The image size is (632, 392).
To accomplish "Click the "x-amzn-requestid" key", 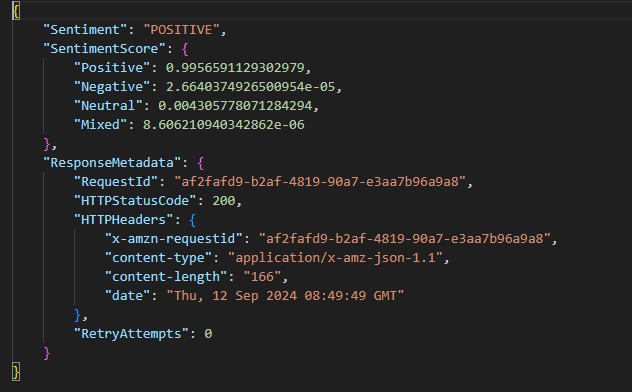I will [174, 239].
